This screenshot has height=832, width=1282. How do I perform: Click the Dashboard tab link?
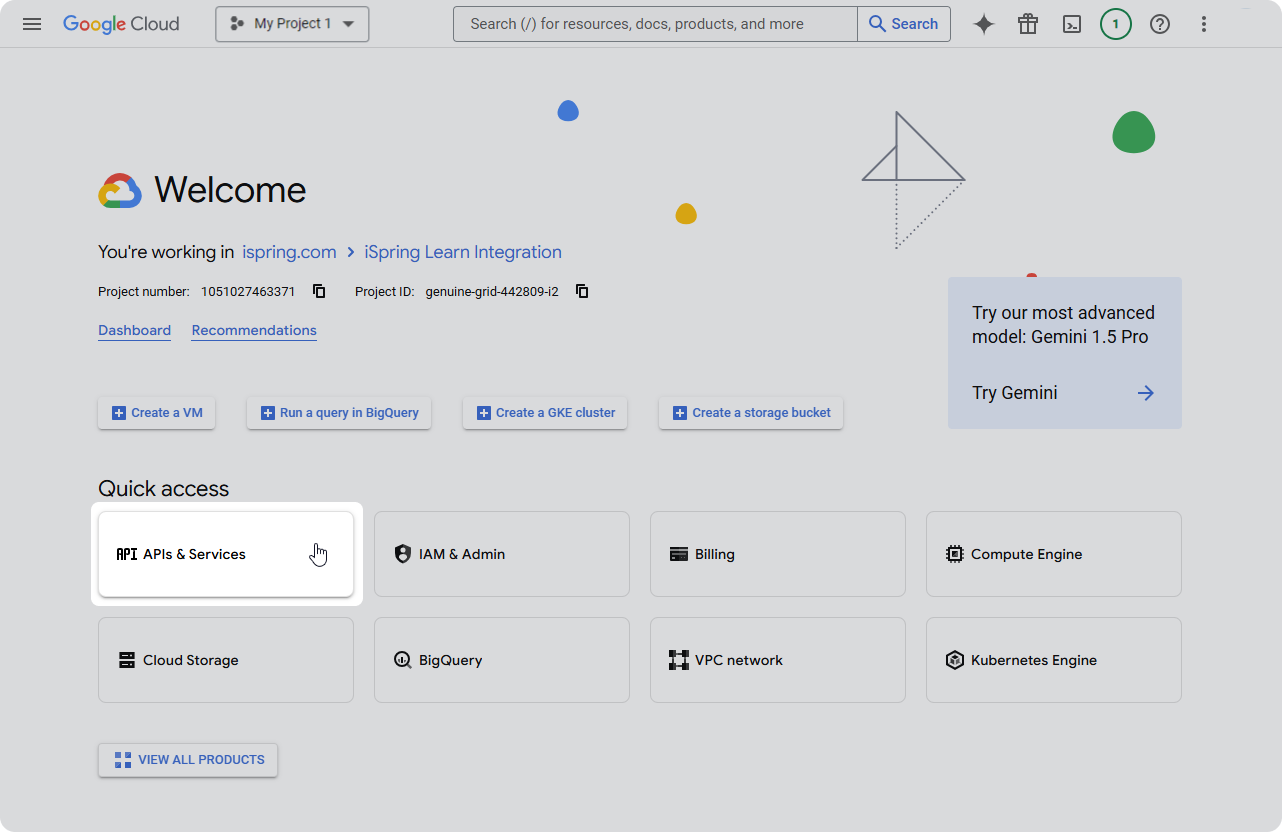pos(134,331)
